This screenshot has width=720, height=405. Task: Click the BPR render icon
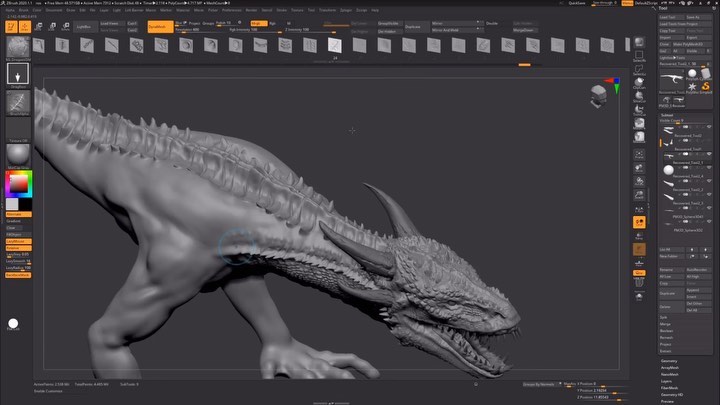click(639, 42)
